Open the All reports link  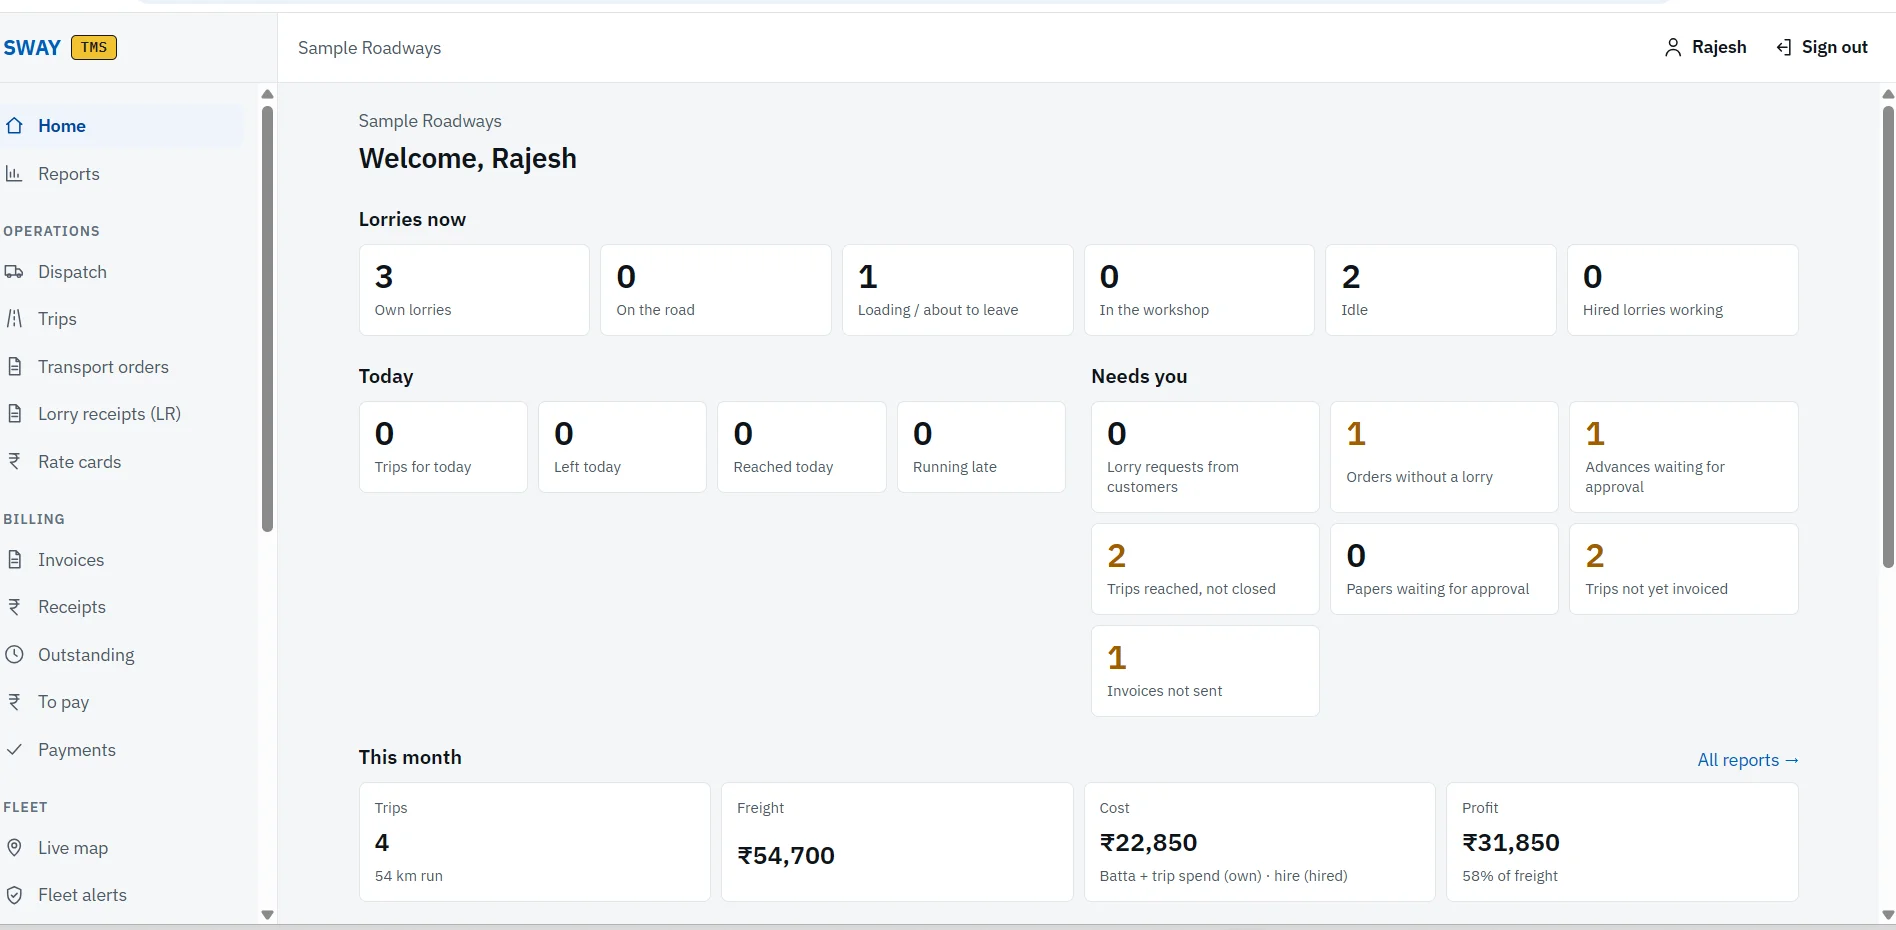tap(1748, 760)
